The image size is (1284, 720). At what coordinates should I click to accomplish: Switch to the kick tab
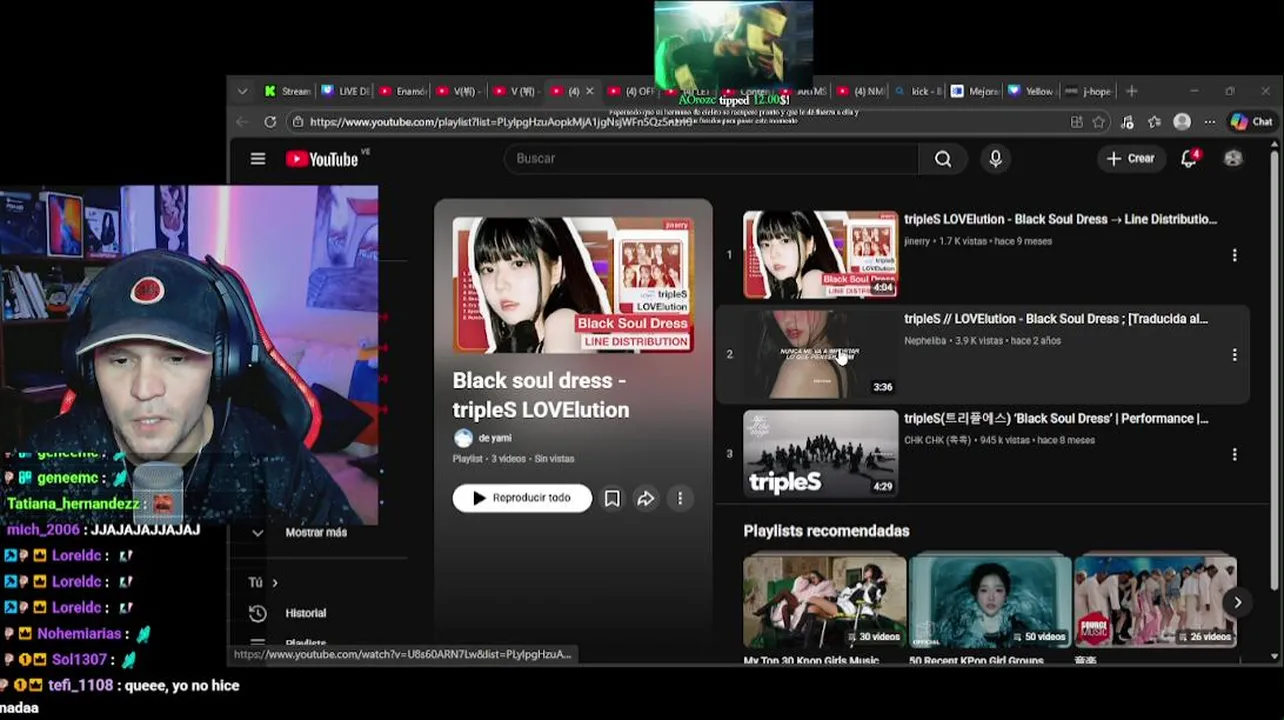(918, 91)
